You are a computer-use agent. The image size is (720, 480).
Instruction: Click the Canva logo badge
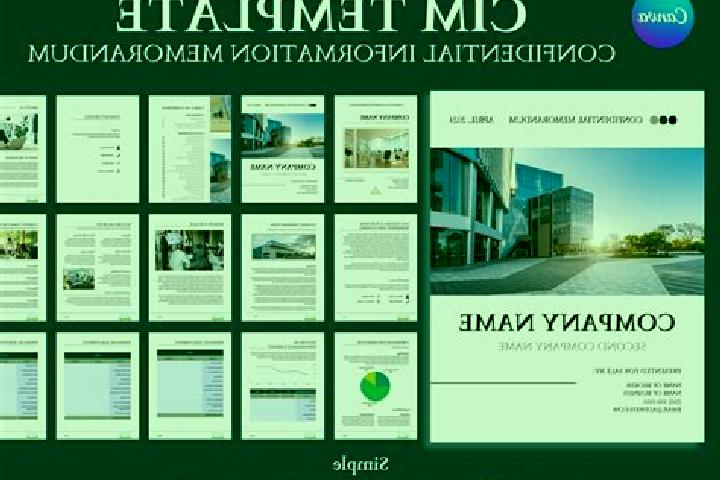[663, 18]
